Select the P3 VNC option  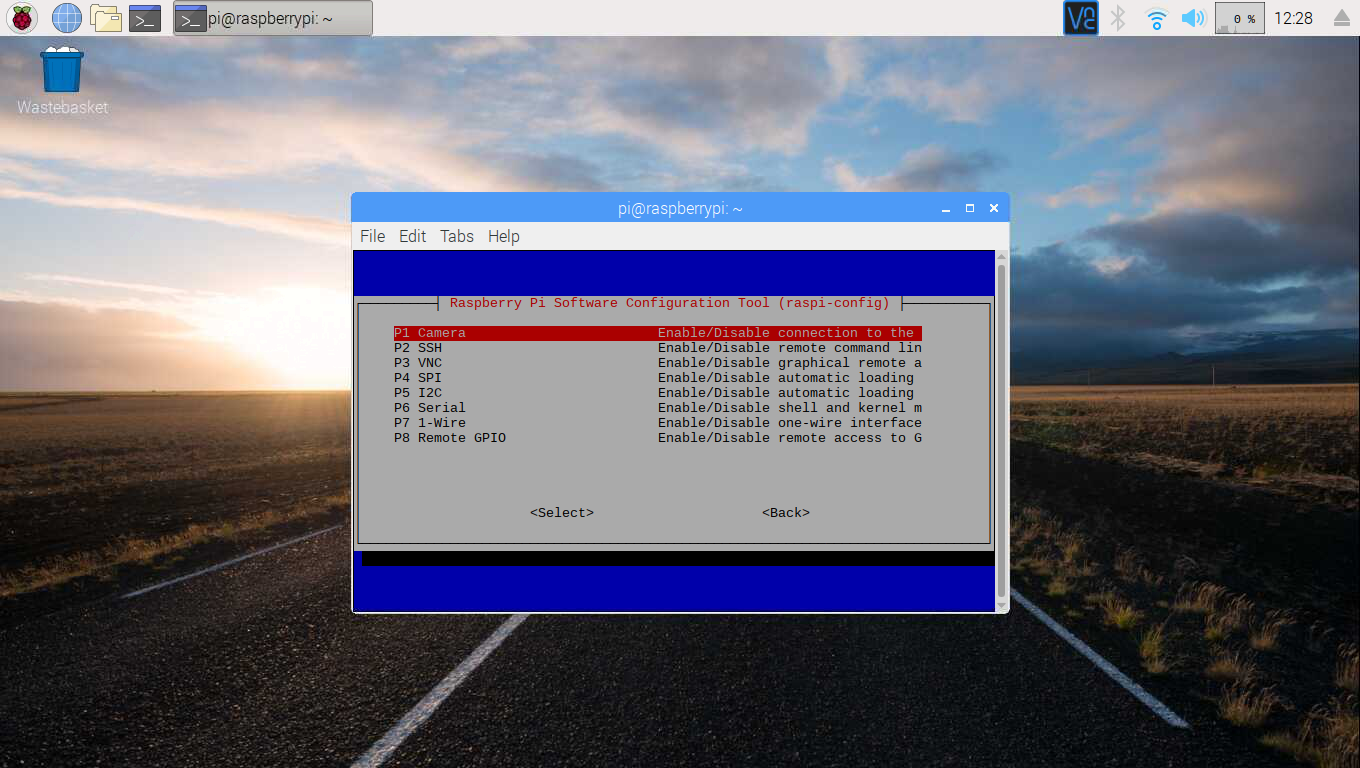click(657, 363)
